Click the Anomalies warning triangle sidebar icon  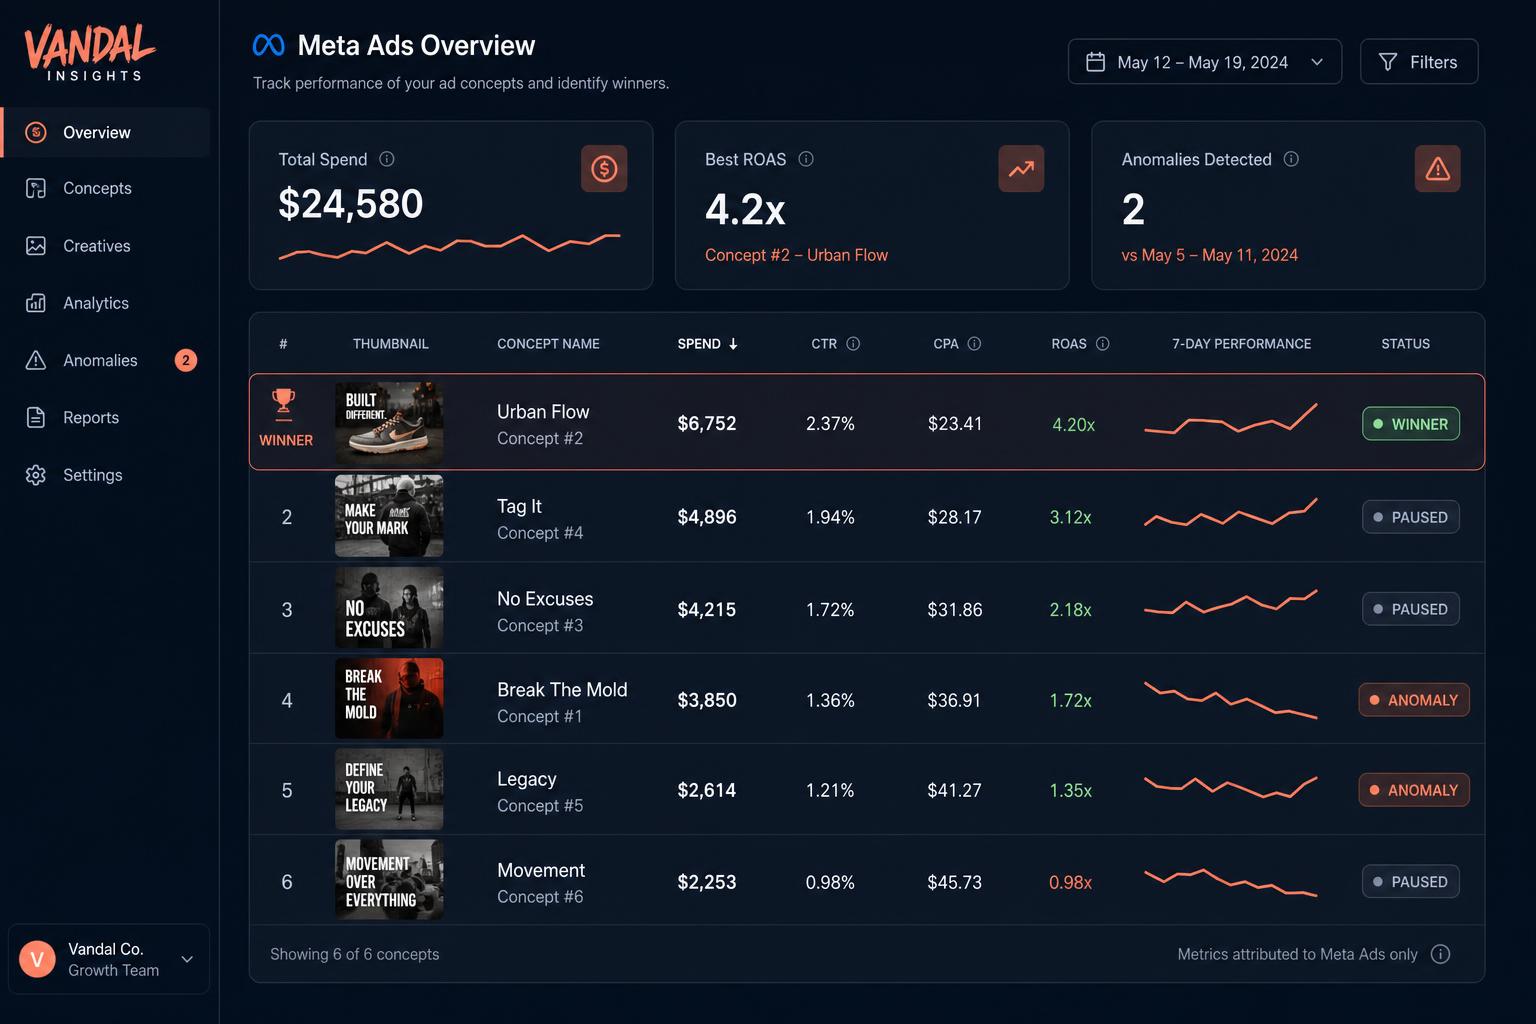pos(36,360)
